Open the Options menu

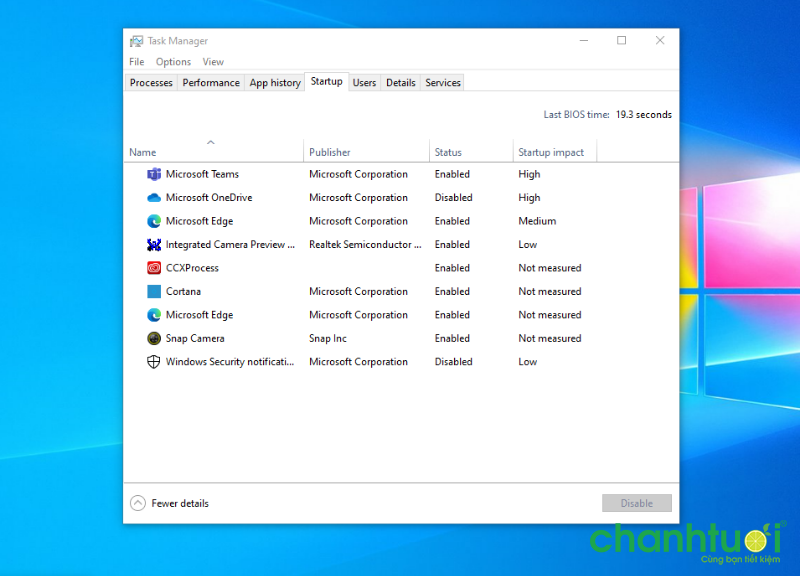coord(173,62)
